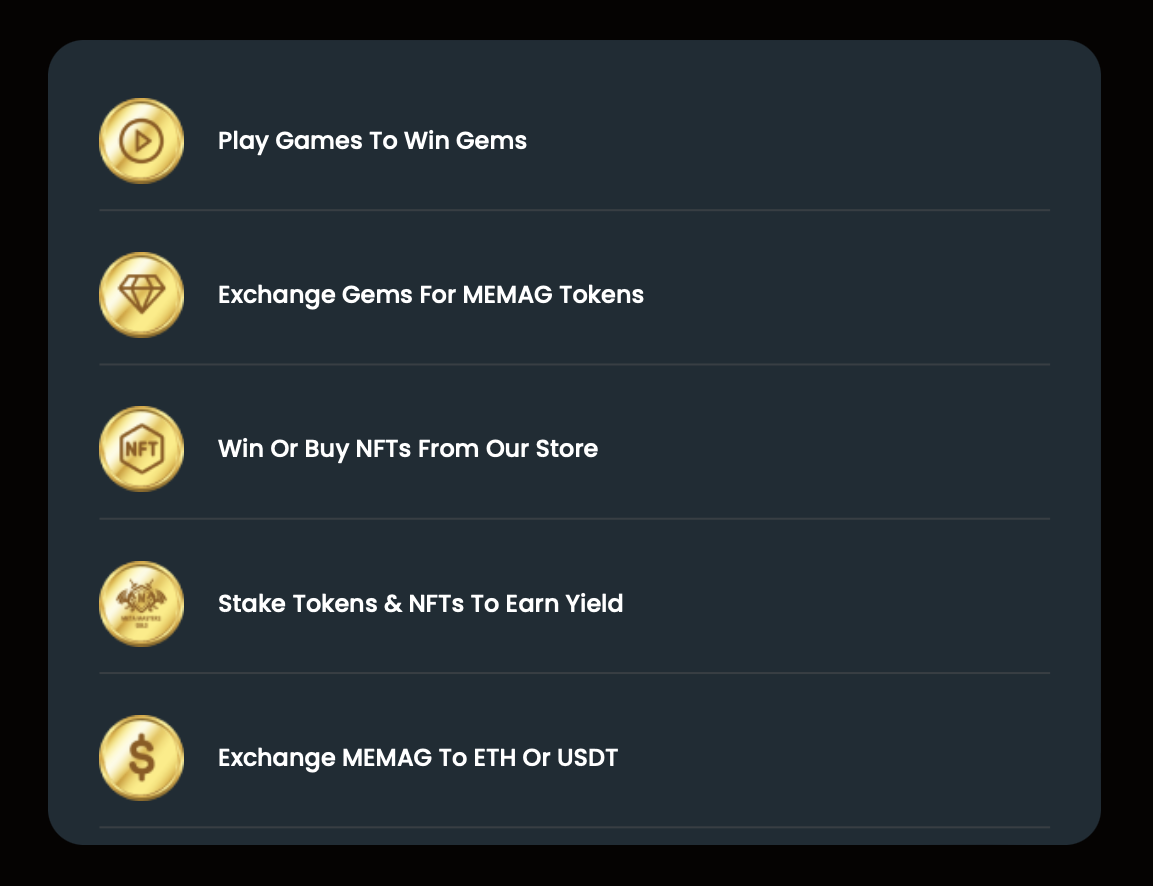The image size is (1153, 886).
Task: Choose "Exchange MEMAG To ETH Or USDT"
Action: coord(418,758)
